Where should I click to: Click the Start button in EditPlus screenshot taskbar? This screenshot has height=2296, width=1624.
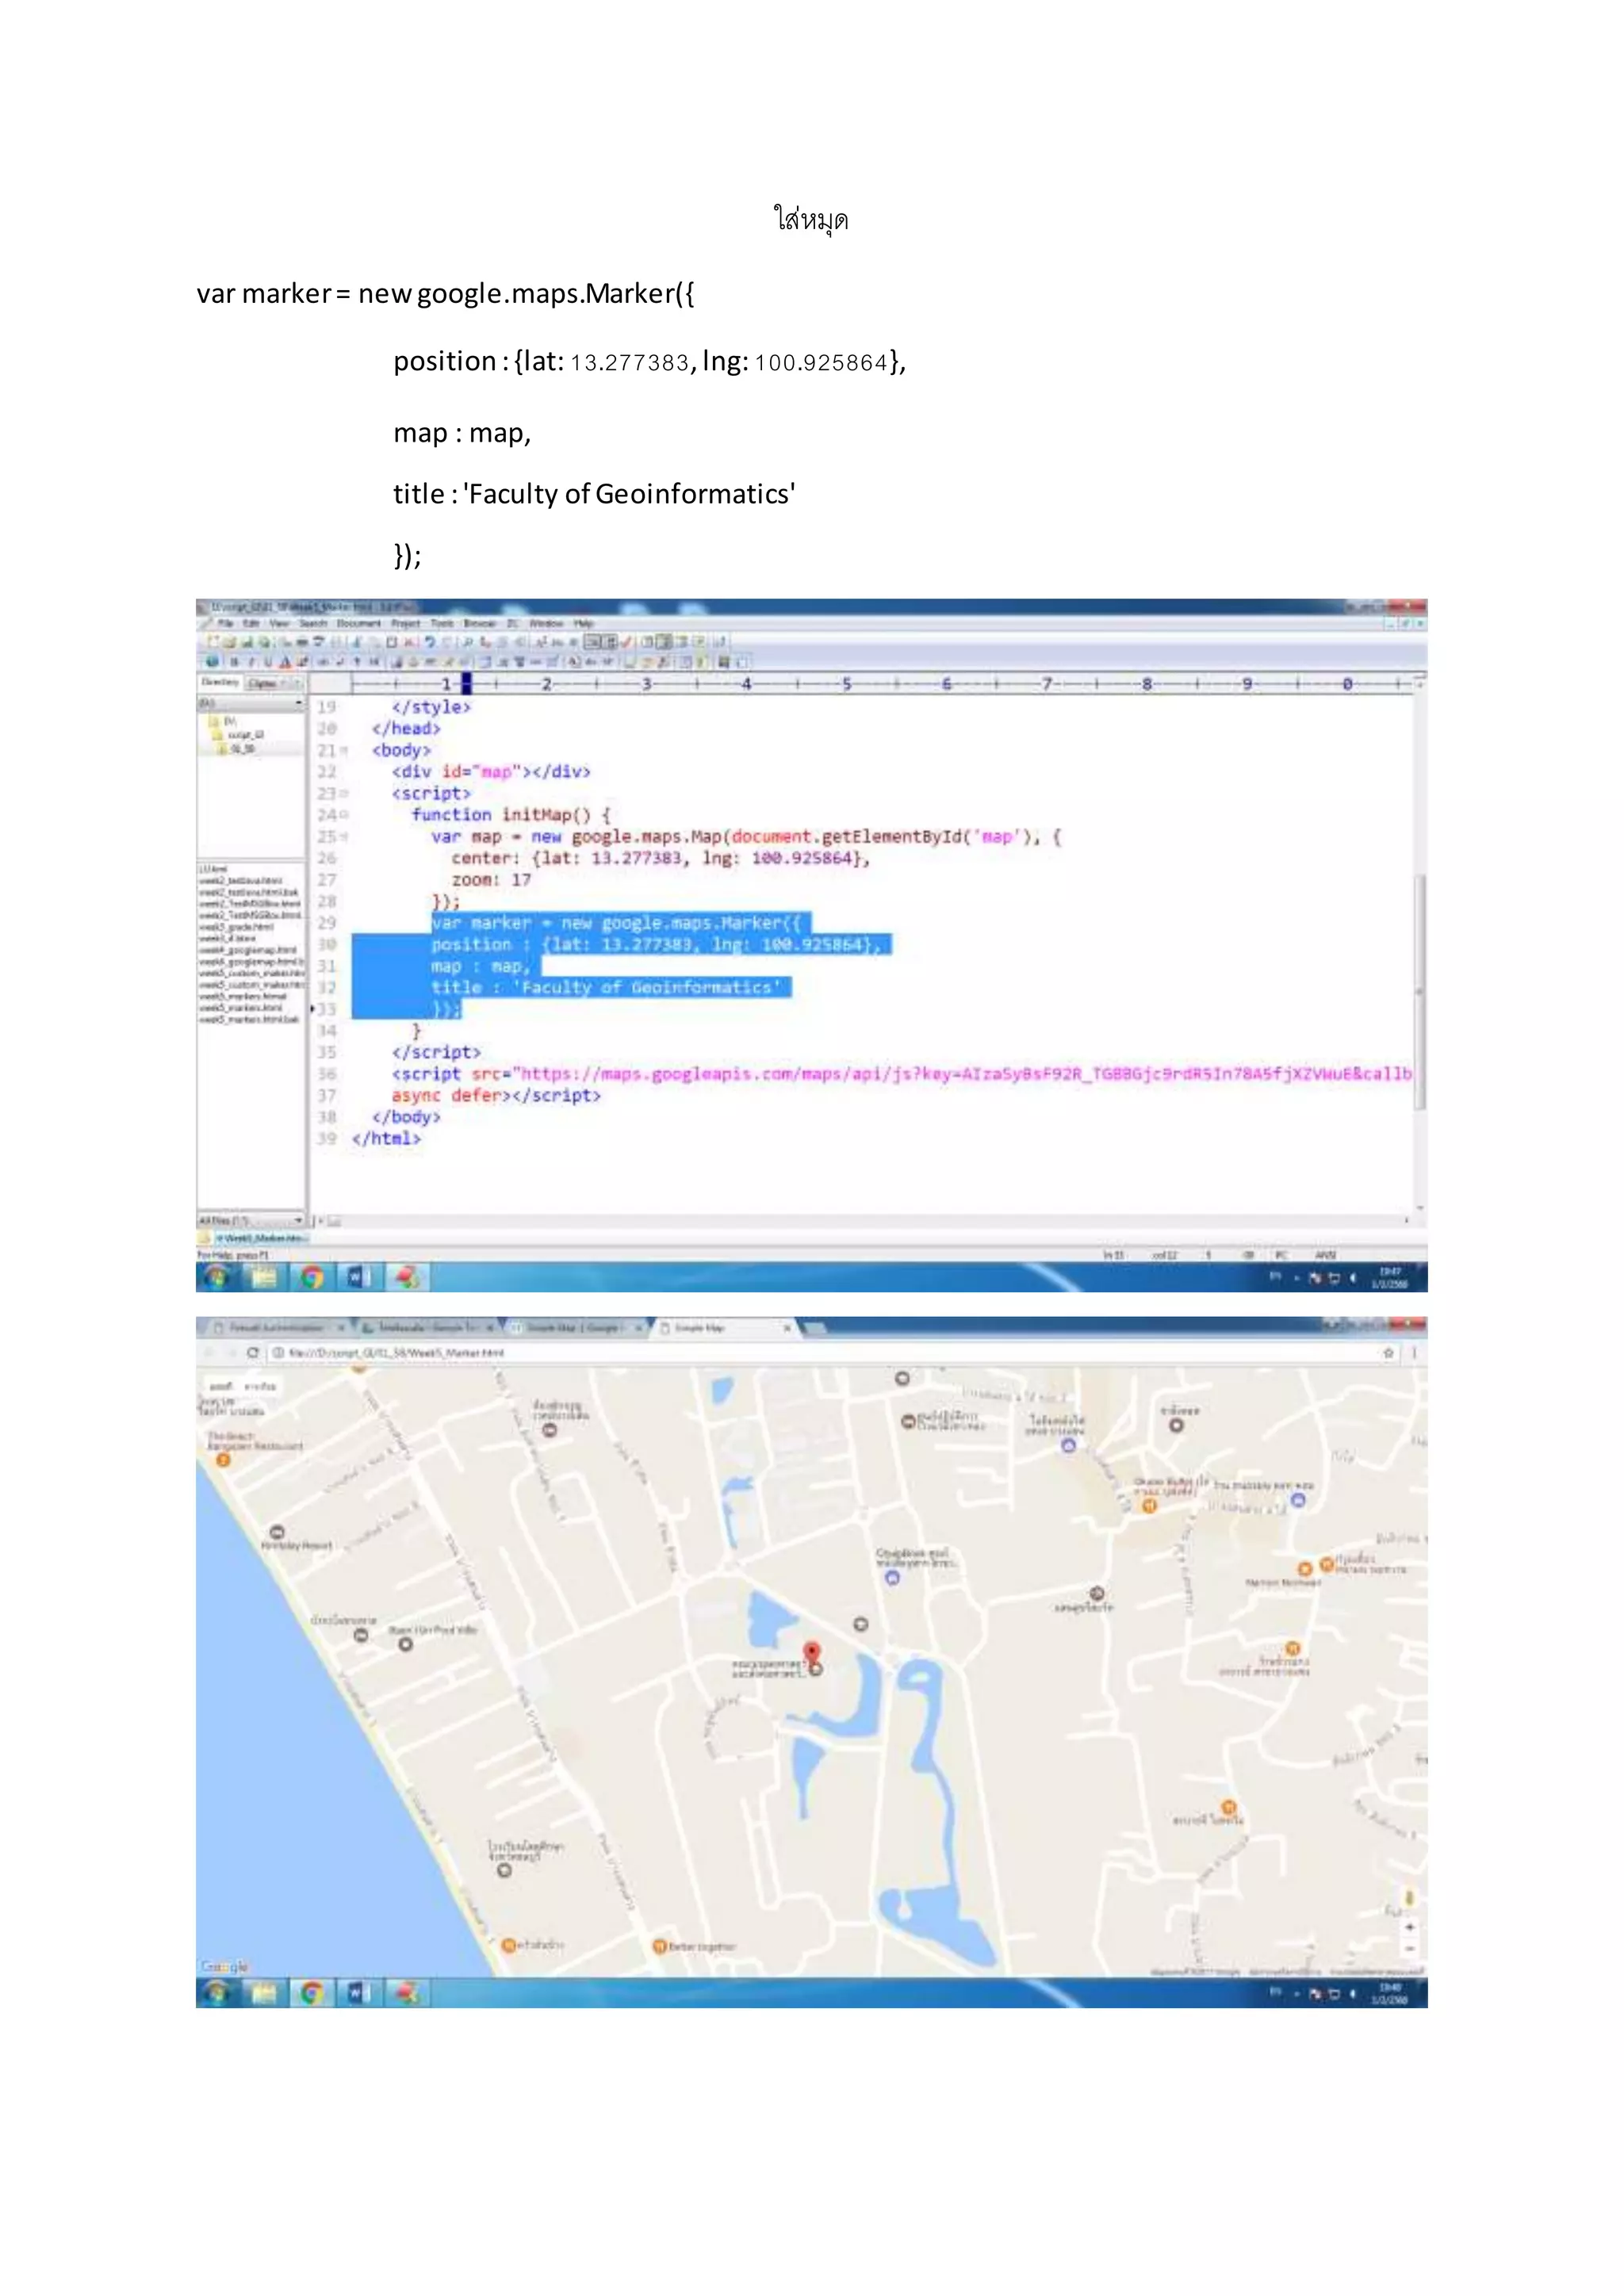(217, 1277)
